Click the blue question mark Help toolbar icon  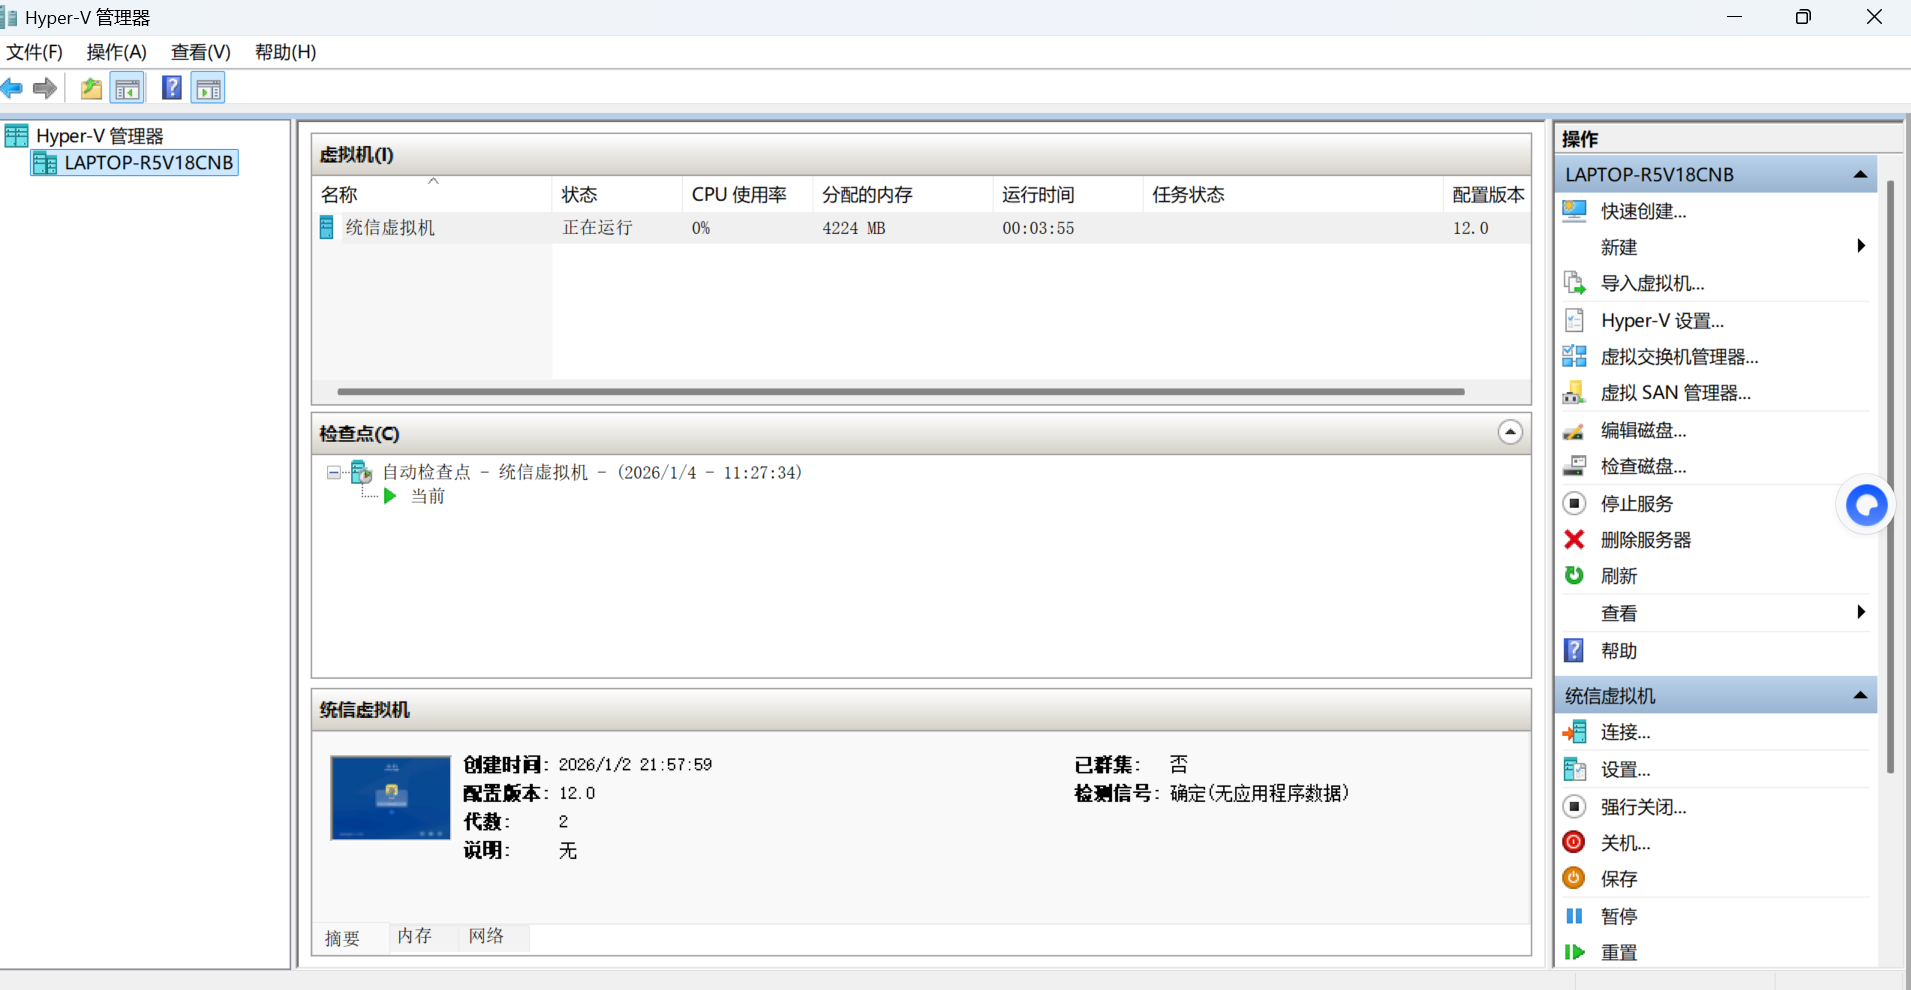[172, 88]
